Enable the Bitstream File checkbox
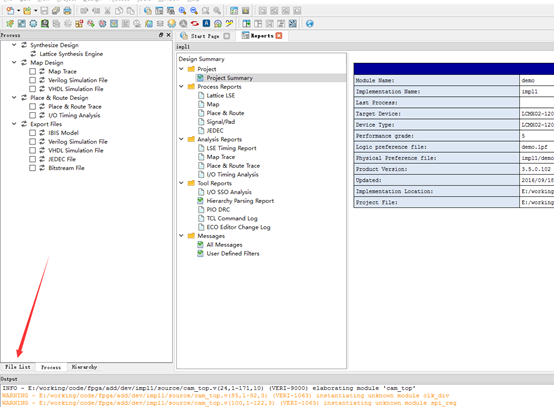The image size is (554, 407). 33,168
